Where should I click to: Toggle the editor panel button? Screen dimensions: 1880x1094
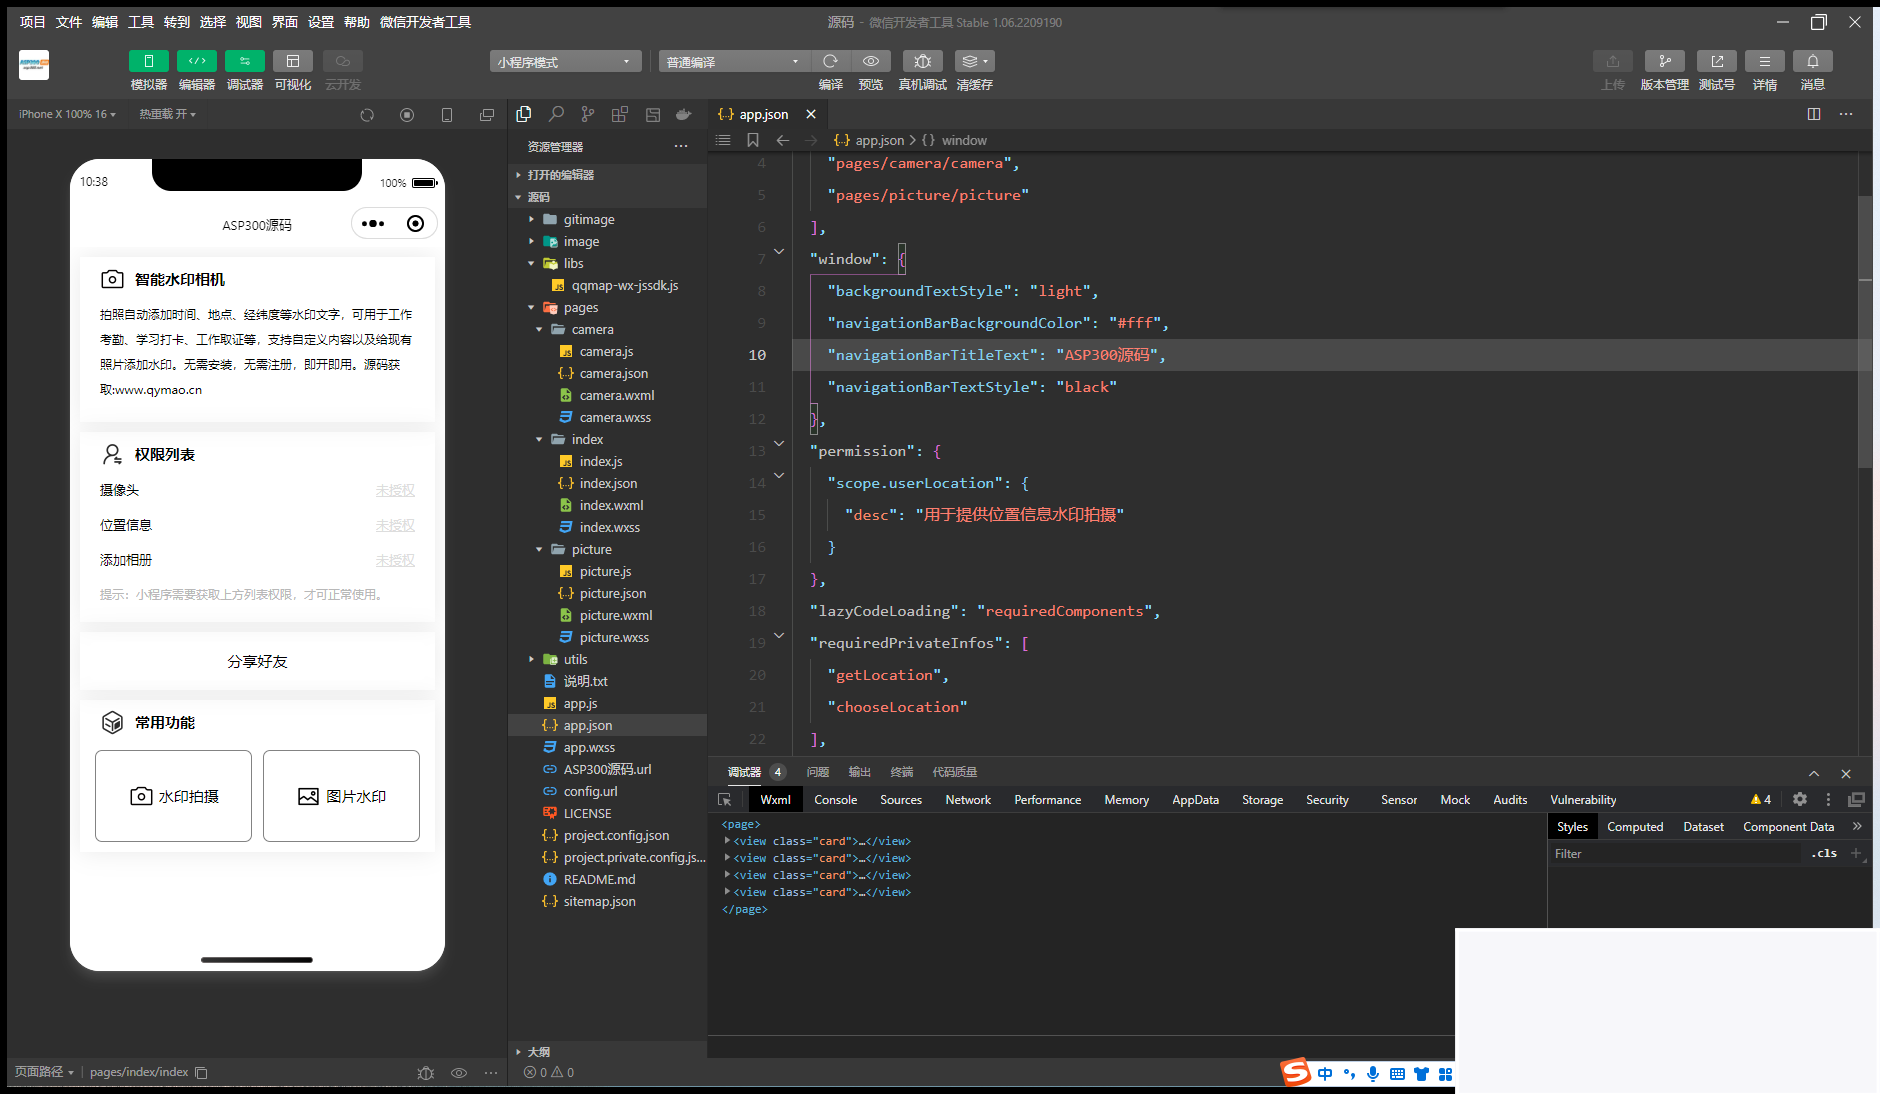pyautogui.click(x=197, y=62)
